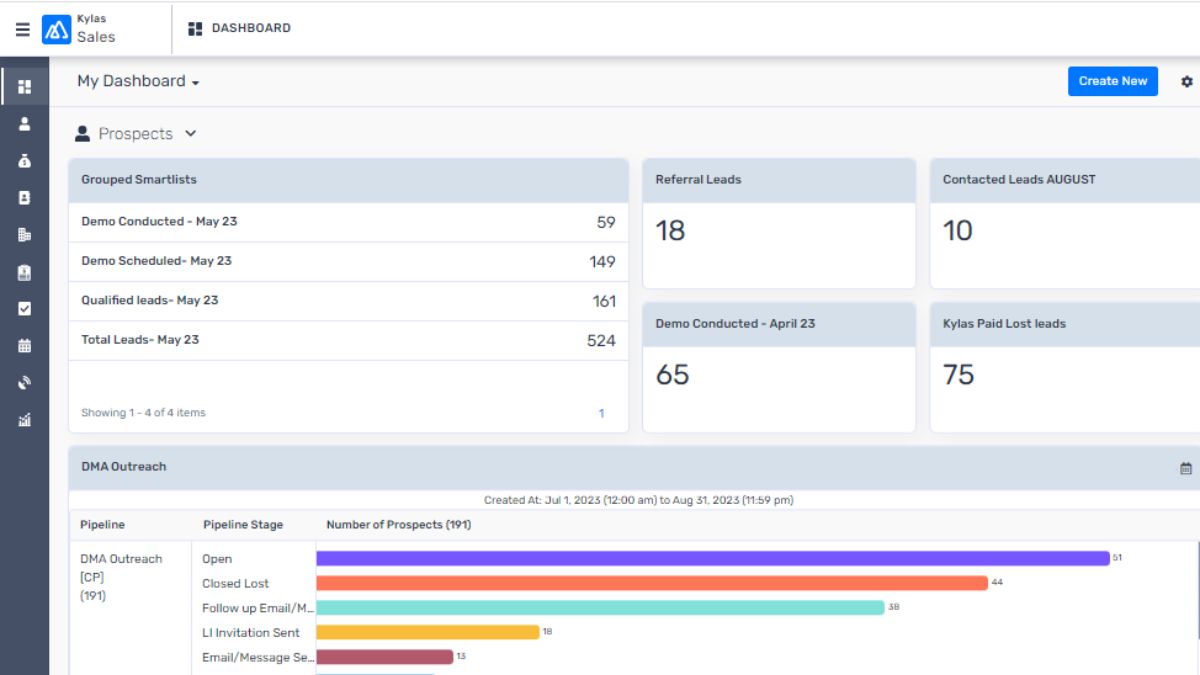
Task: Select the Products briefcase icon in sidebar
Action: pos(24,272)
